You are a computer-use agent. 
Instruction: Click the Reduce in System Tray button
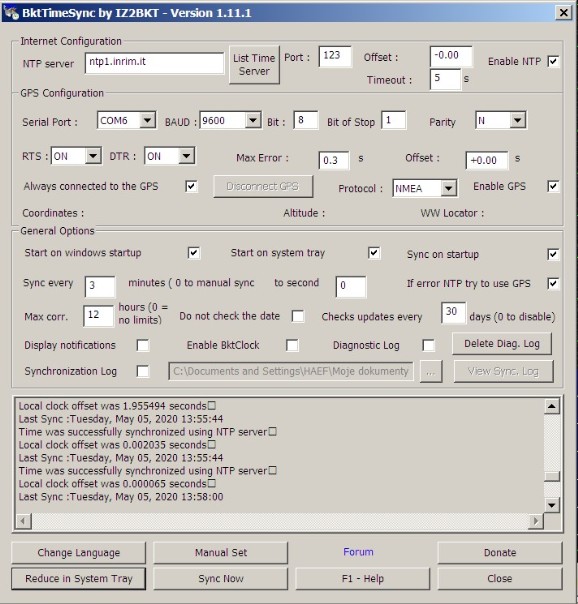pyautogui.click(x=79, y=579)
